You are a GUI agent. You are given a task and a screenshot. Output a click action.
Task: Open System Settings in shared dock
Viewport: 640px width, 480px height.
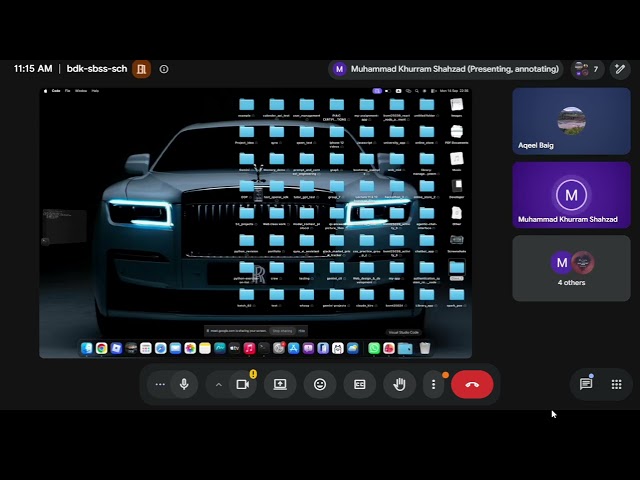[x=279, y=348]
